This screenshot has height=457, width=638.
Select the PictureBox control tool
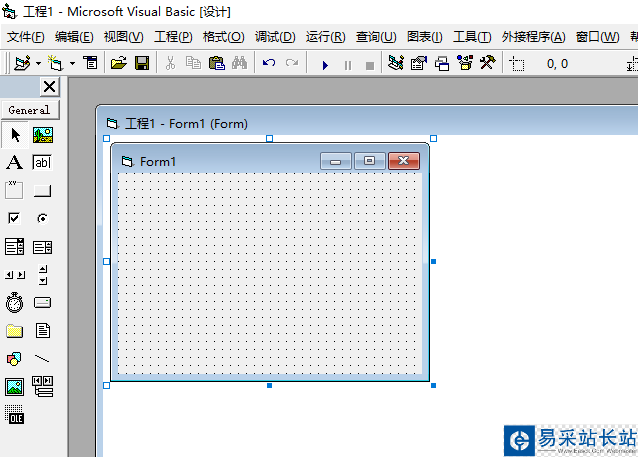click(x=43, y=135)
